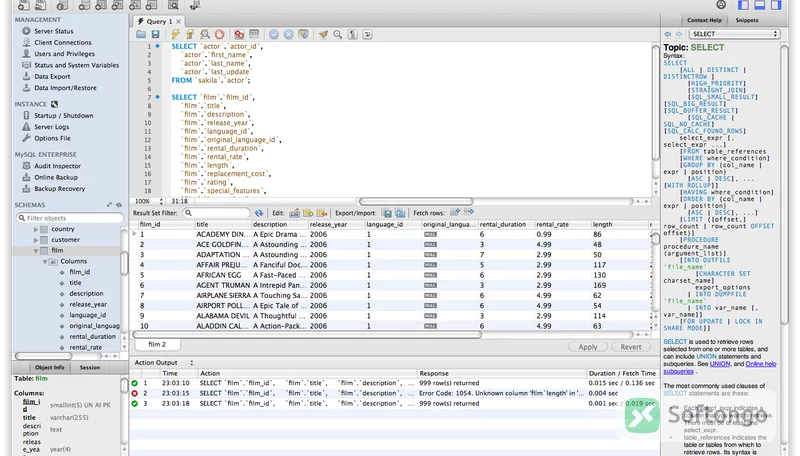This screenshot has height=456, width=800.
Task: Open a SQL script file with the folder icon
Action: pos(141,34)
